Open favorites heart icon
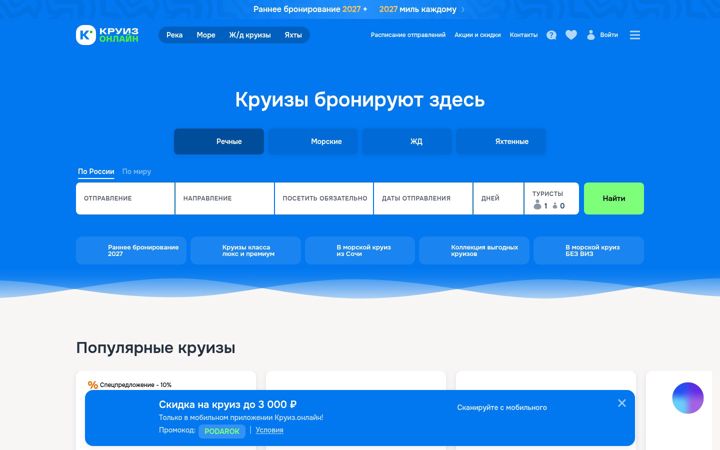Screen dimensions: 720x450 (x=571, y=35)
